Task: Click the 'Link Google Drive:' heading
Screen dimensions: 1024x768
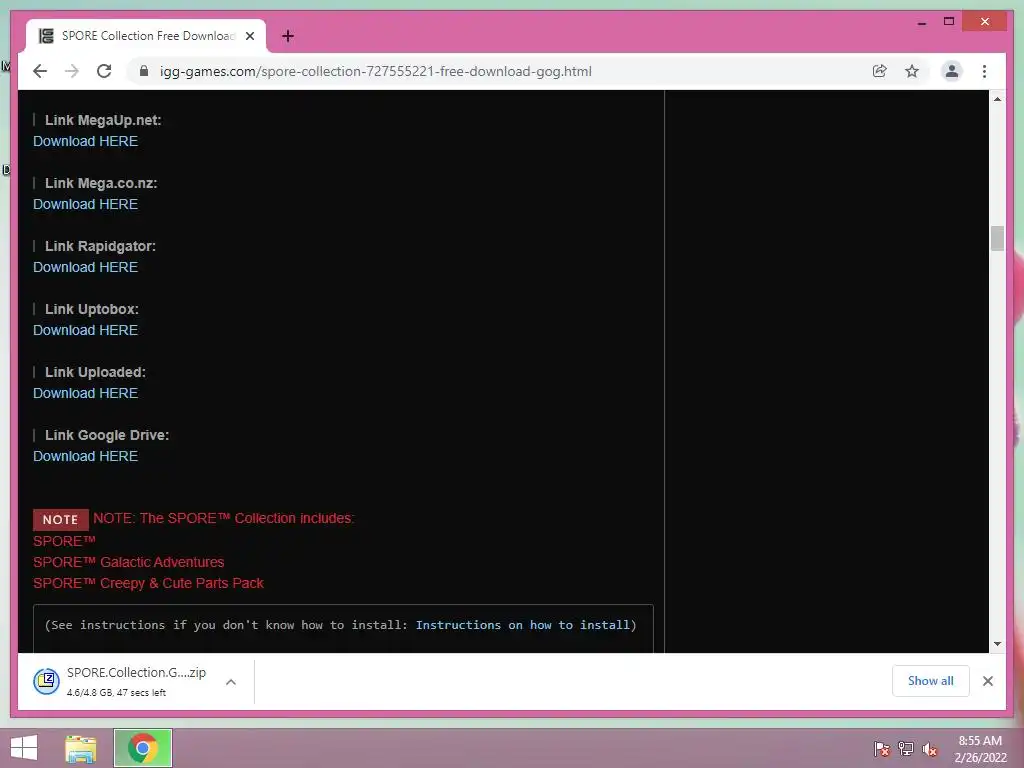Action: click(x=106, y=435)
